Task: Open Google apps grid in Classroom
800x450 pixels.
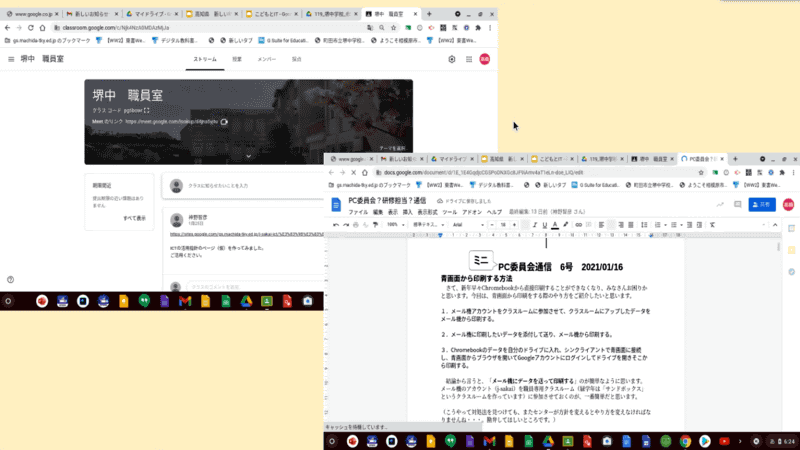Action: tap(469, 59)
